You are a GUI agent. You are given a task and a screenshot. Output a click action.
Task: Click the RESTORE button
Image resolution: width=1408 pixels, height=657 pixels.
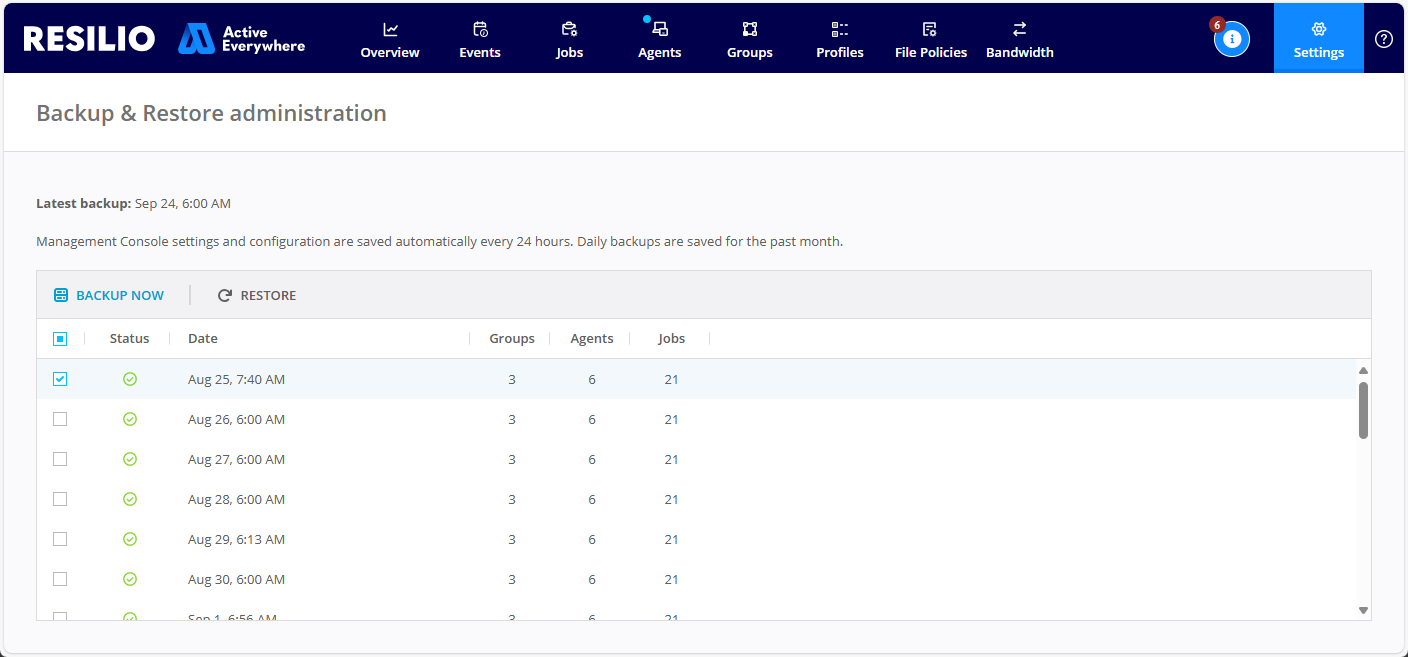point(257,295)
